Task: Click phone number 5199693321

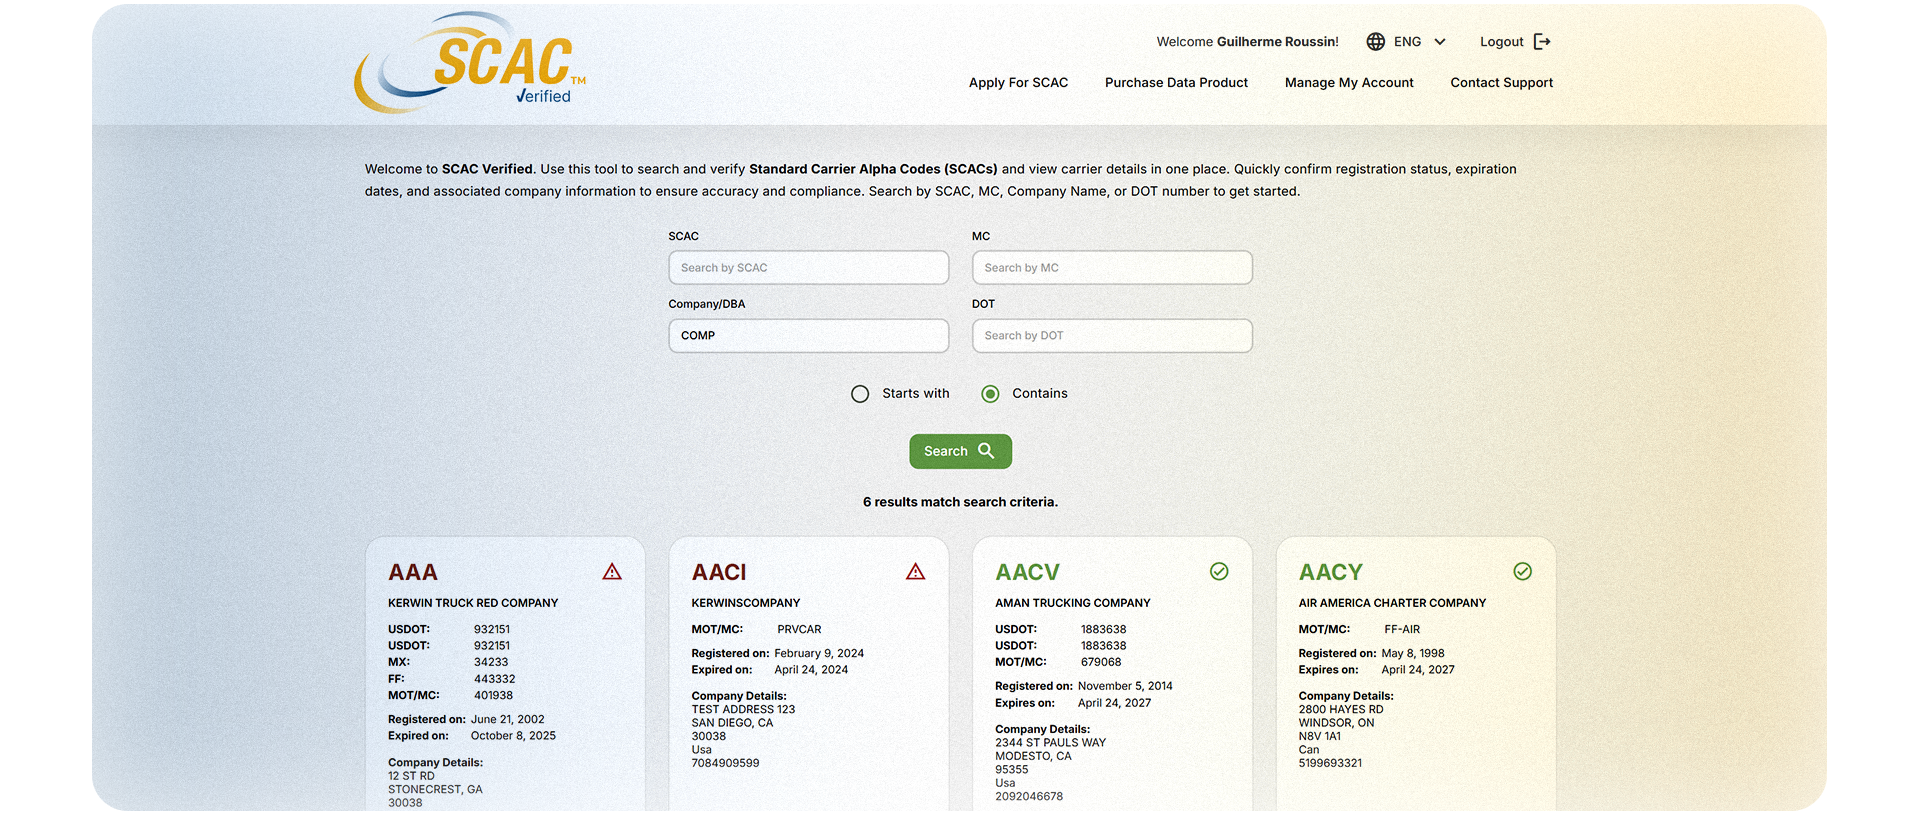Action: 1330,763
